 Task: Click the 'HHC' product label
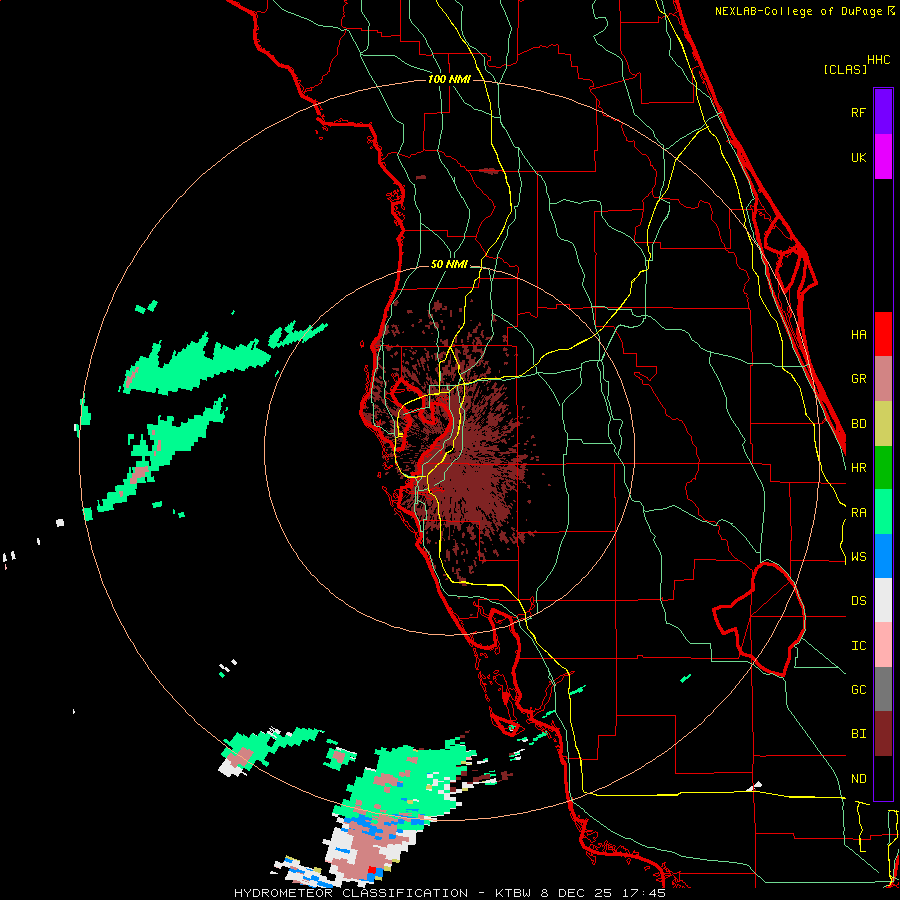point(879,60)
